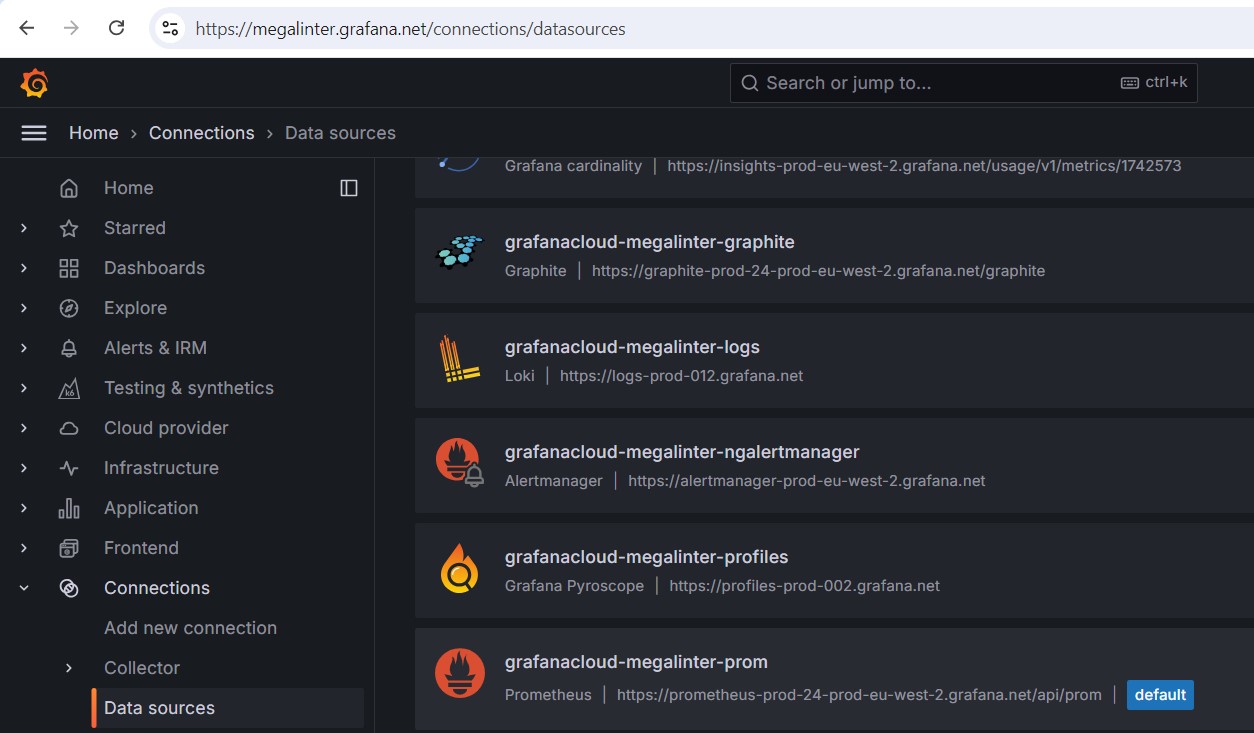Open grafanacloud-megalinter-logs data source
Viewport: 1254px width, 733px height.
[x=632, y=347]
